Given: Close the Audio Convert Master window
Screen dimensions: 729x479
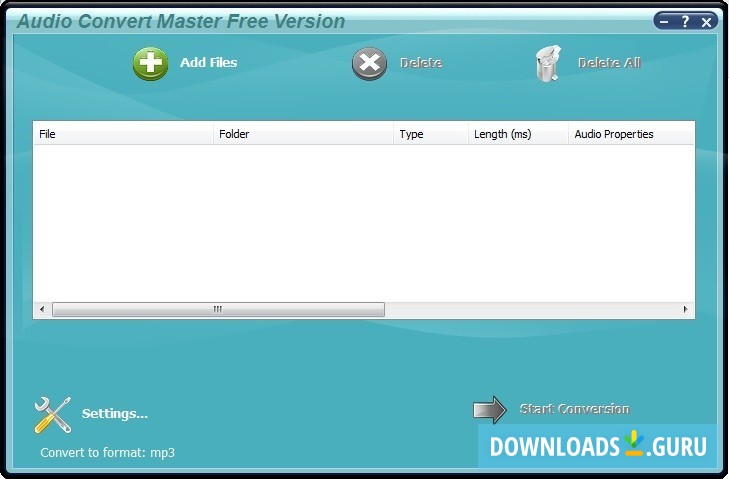Looking at the screenshot, I should 706,22.
